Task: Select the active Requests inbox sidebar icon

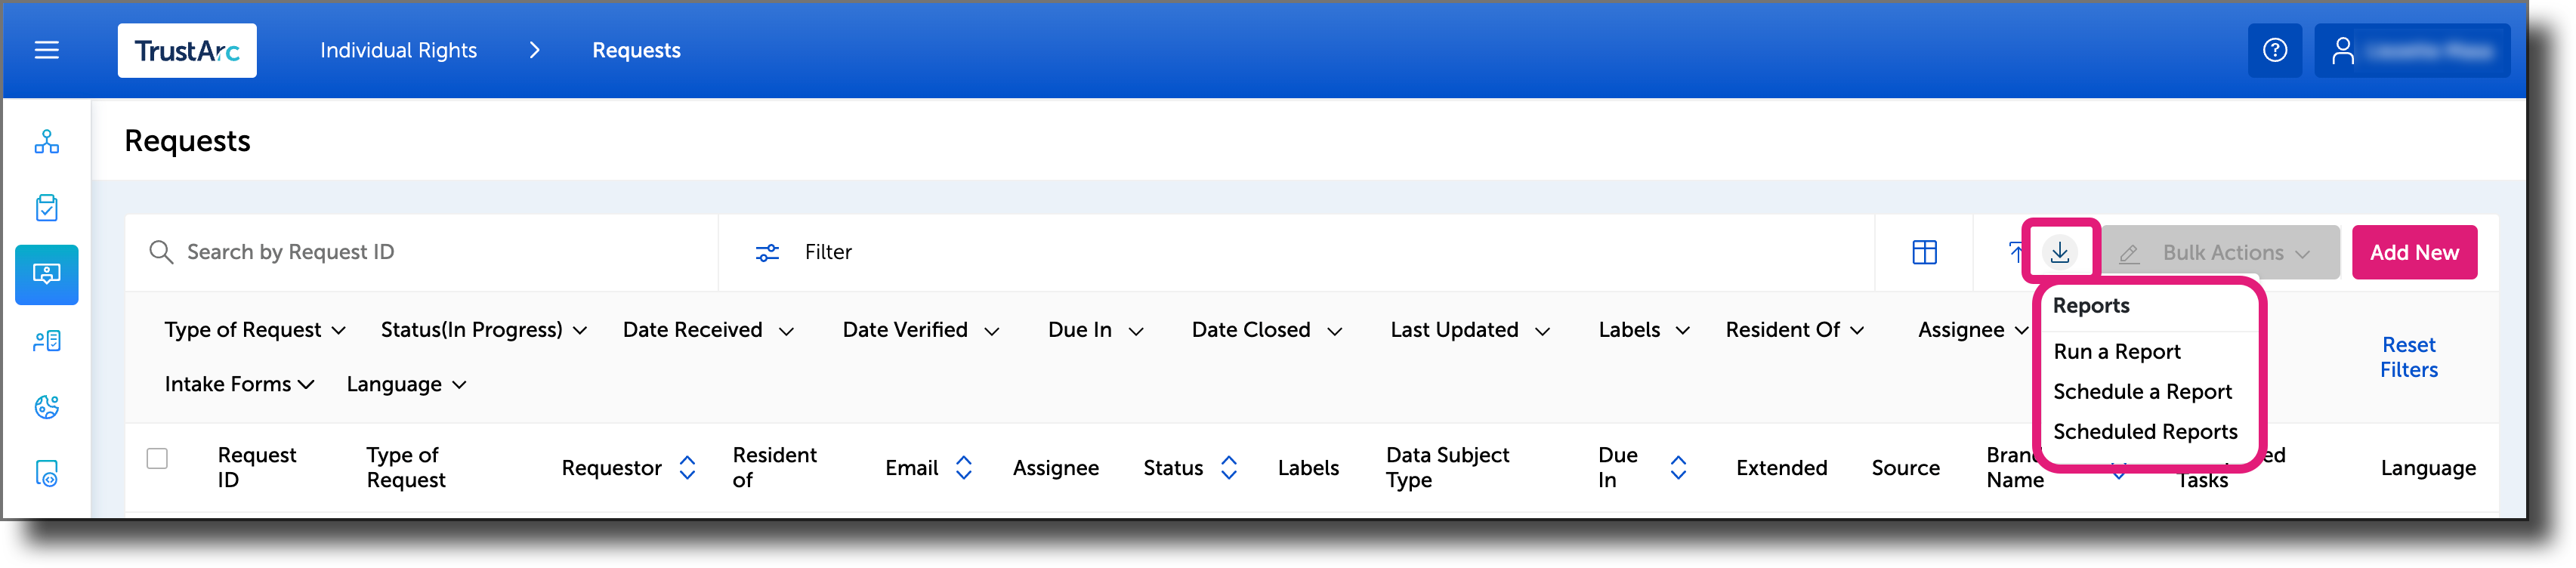Action: click(47, 275)
